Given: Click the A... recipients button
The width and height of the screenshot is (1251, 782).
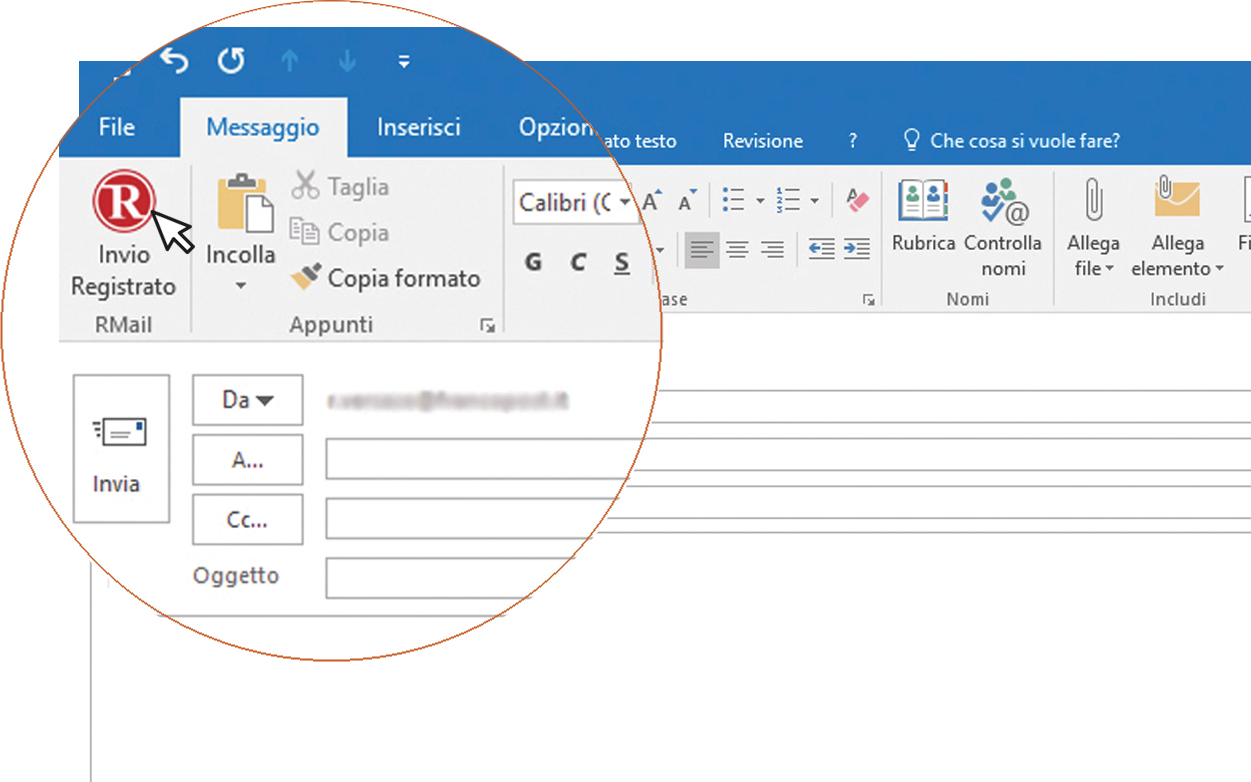Looking at the screenshot, I should coord(247,460).
